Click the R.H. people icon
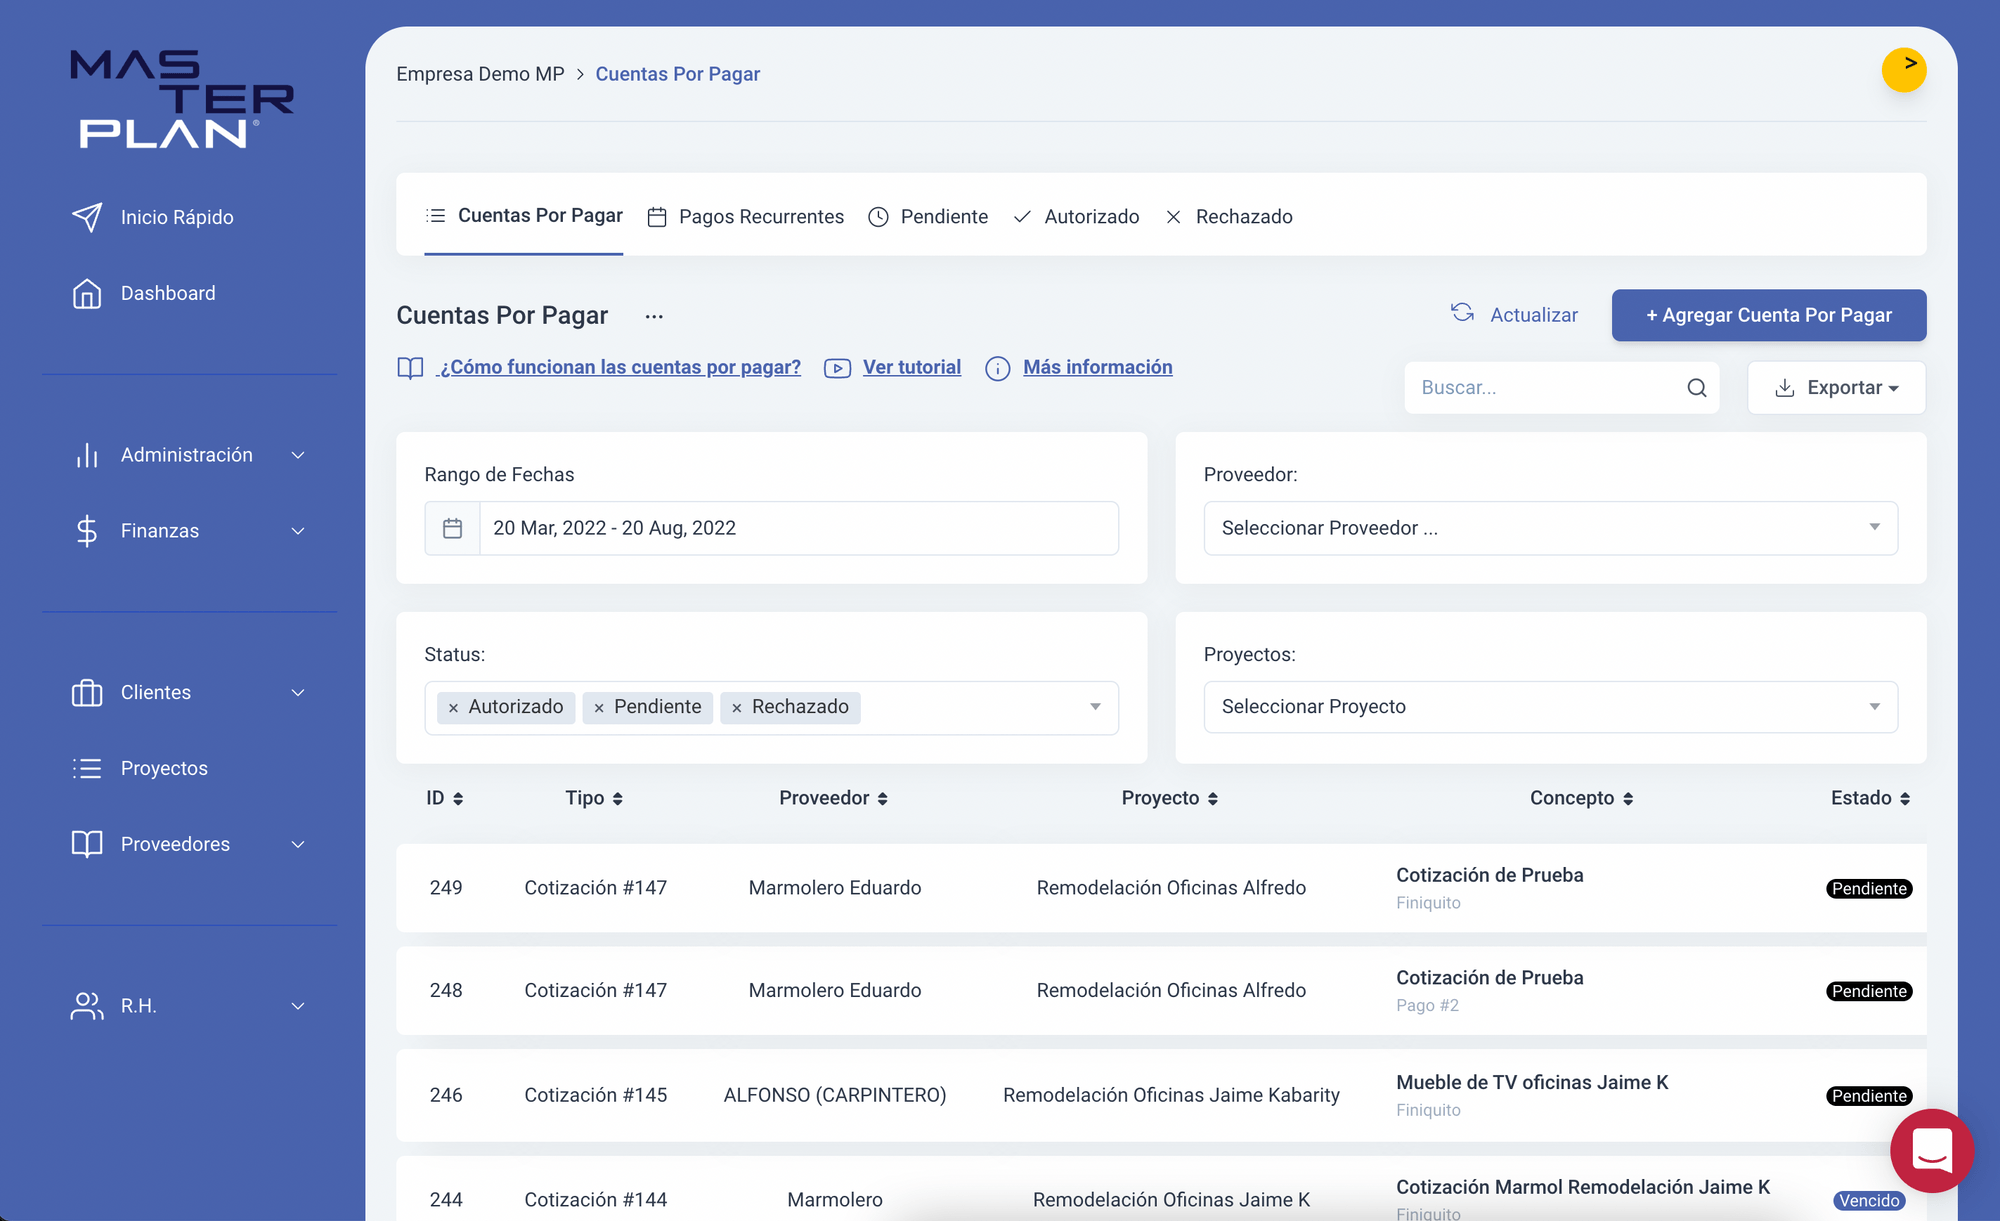The width and height of the screenshot is (2000, 1221). [x=87, y=1006]
